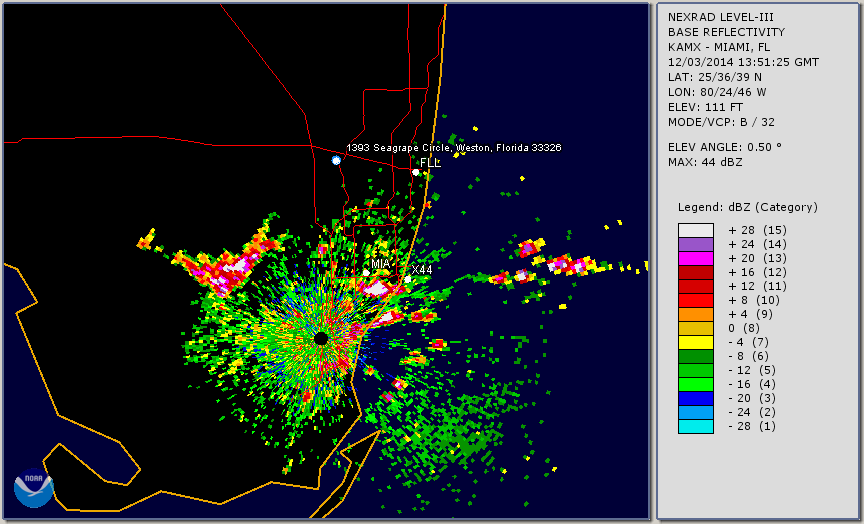Image resolution: width=864 pixels, height=524 pixels.
Task: Click the 'BASE REFLECTIVITY' product text
Action: point(726,33)
